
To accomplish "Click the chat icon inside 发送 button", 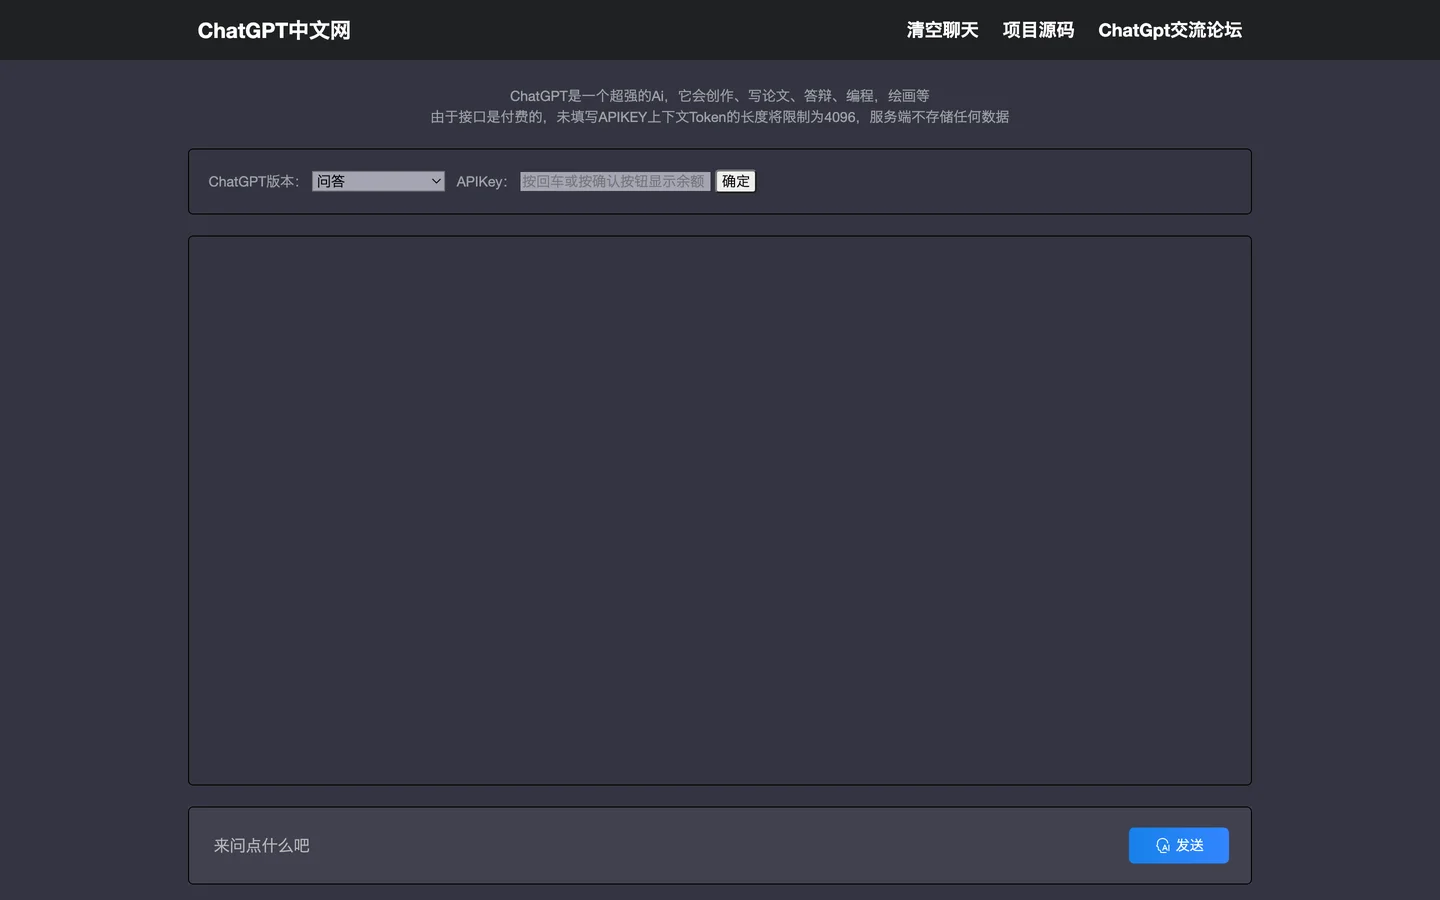I will (x=1163, y=846).
